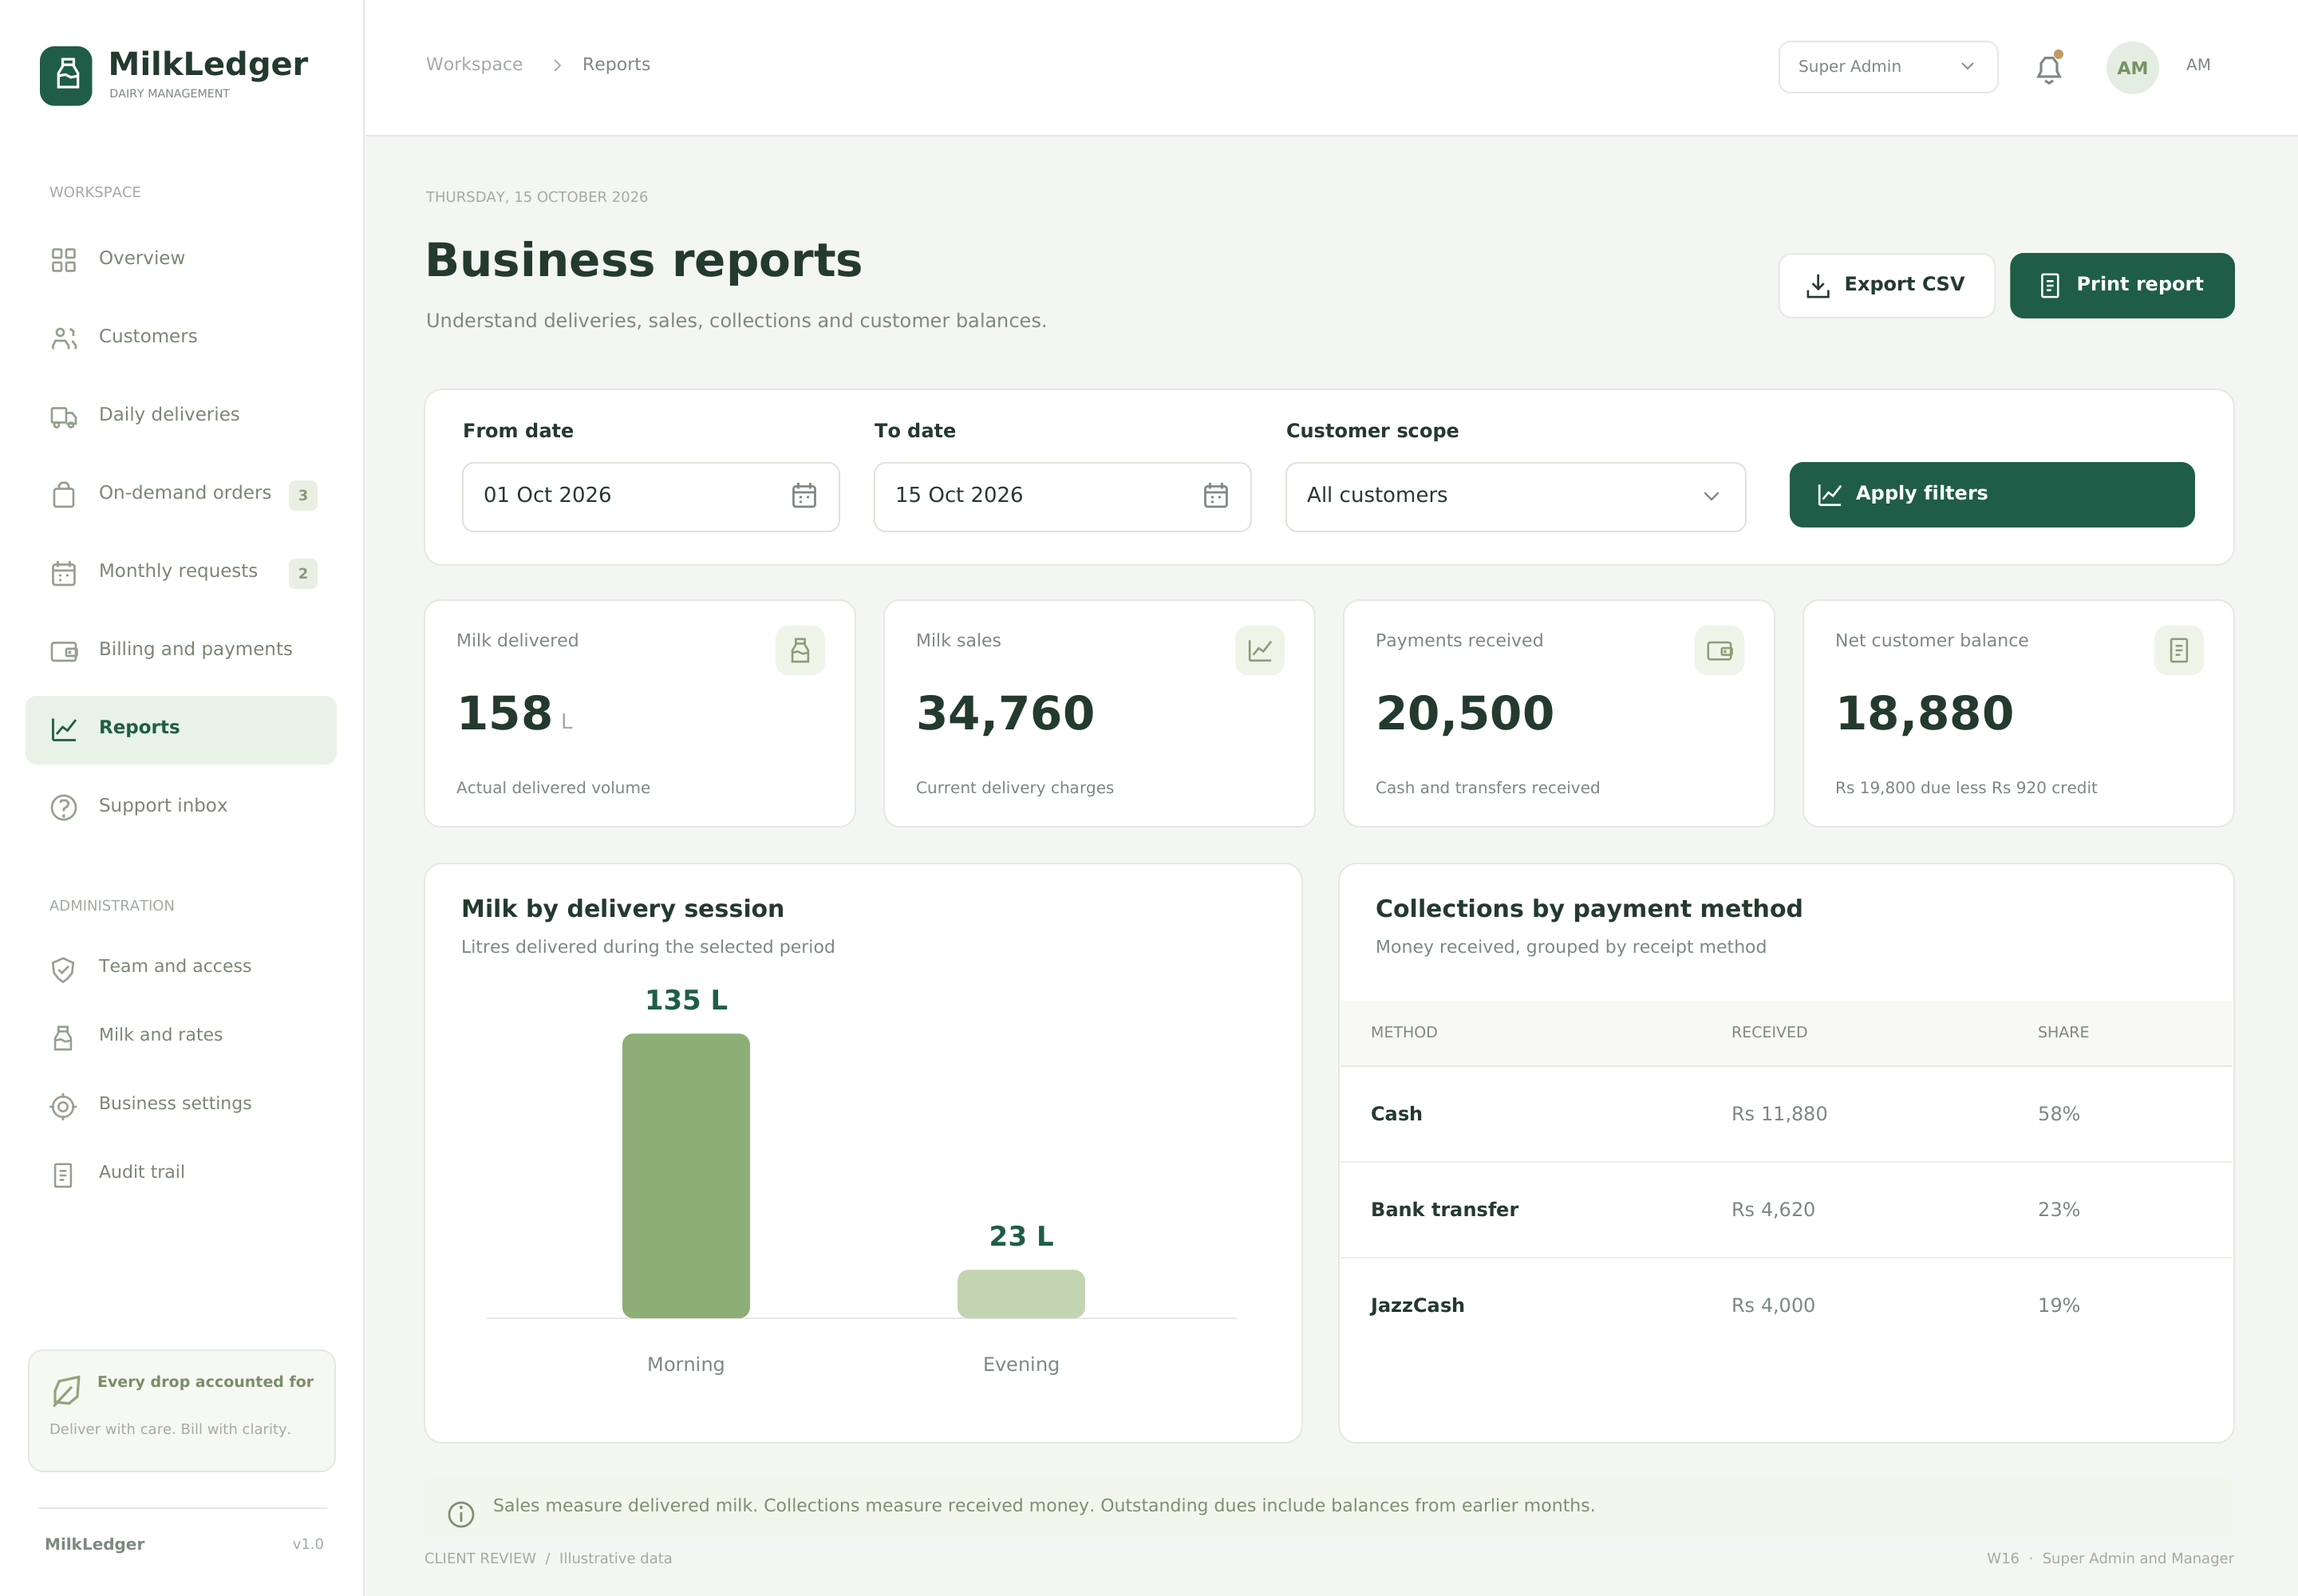
Task: Click the Payments received wallet icon
Action: tap(1719, 650)
